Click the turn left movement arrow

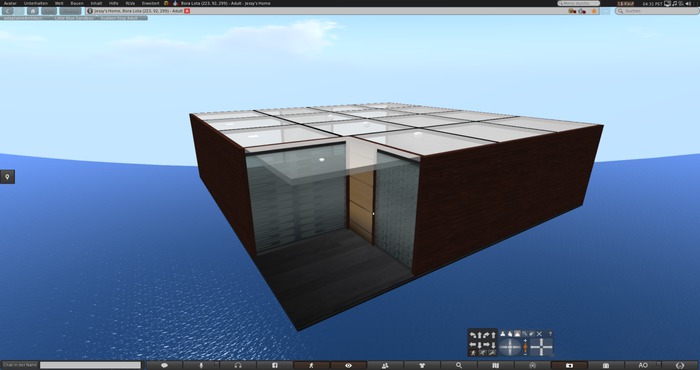coord(473,335)
